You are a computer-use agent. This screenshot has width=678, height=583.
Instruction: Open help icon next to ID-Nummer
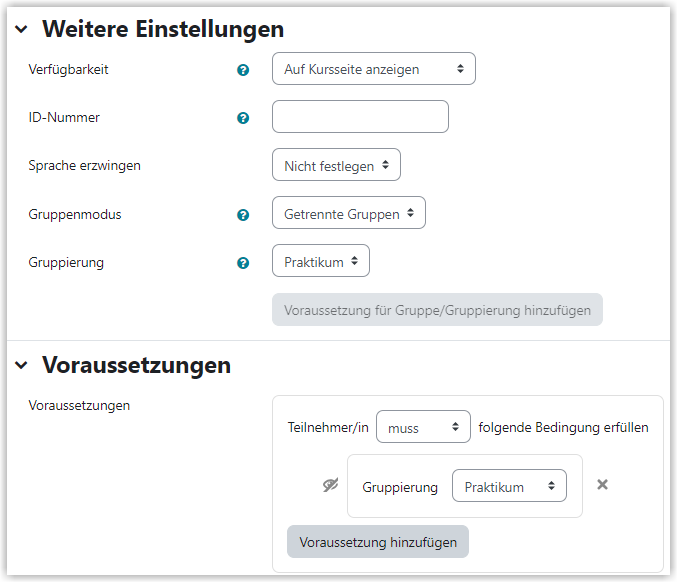point(243,118)
